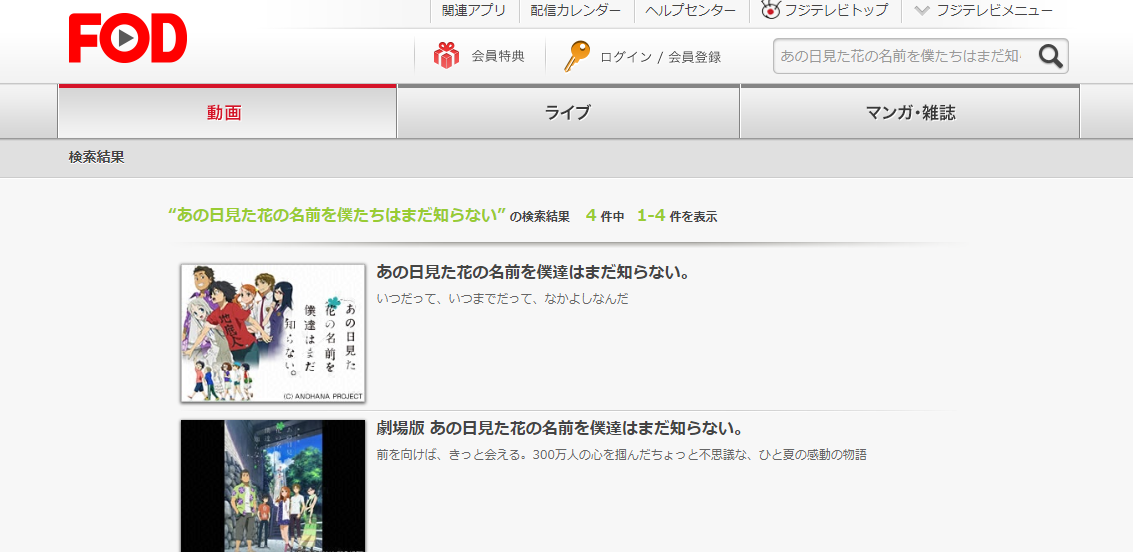This screenshot has width=1133, height=552.
Task: Click the Fuji TV eye logo icon
Action: 771,10
